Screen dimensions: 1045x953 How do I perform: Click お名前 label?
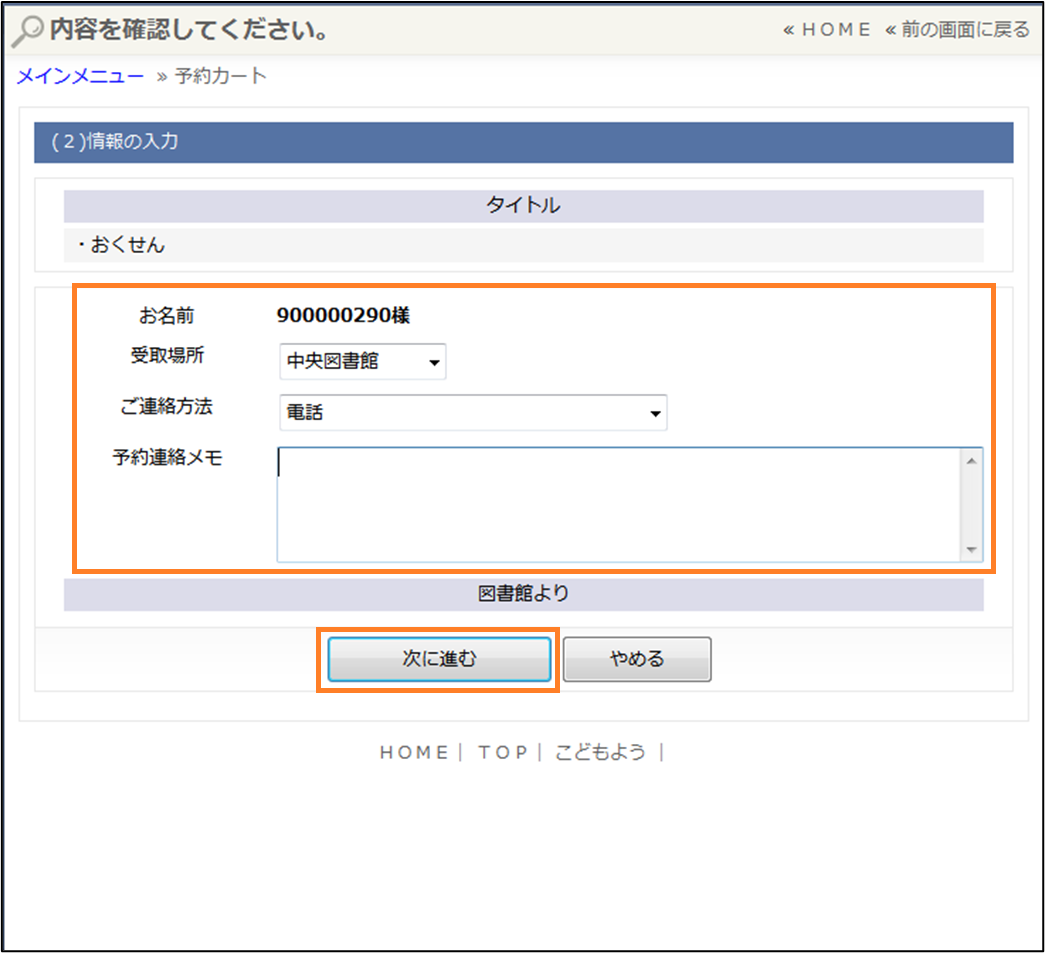(x=167, y=315)
